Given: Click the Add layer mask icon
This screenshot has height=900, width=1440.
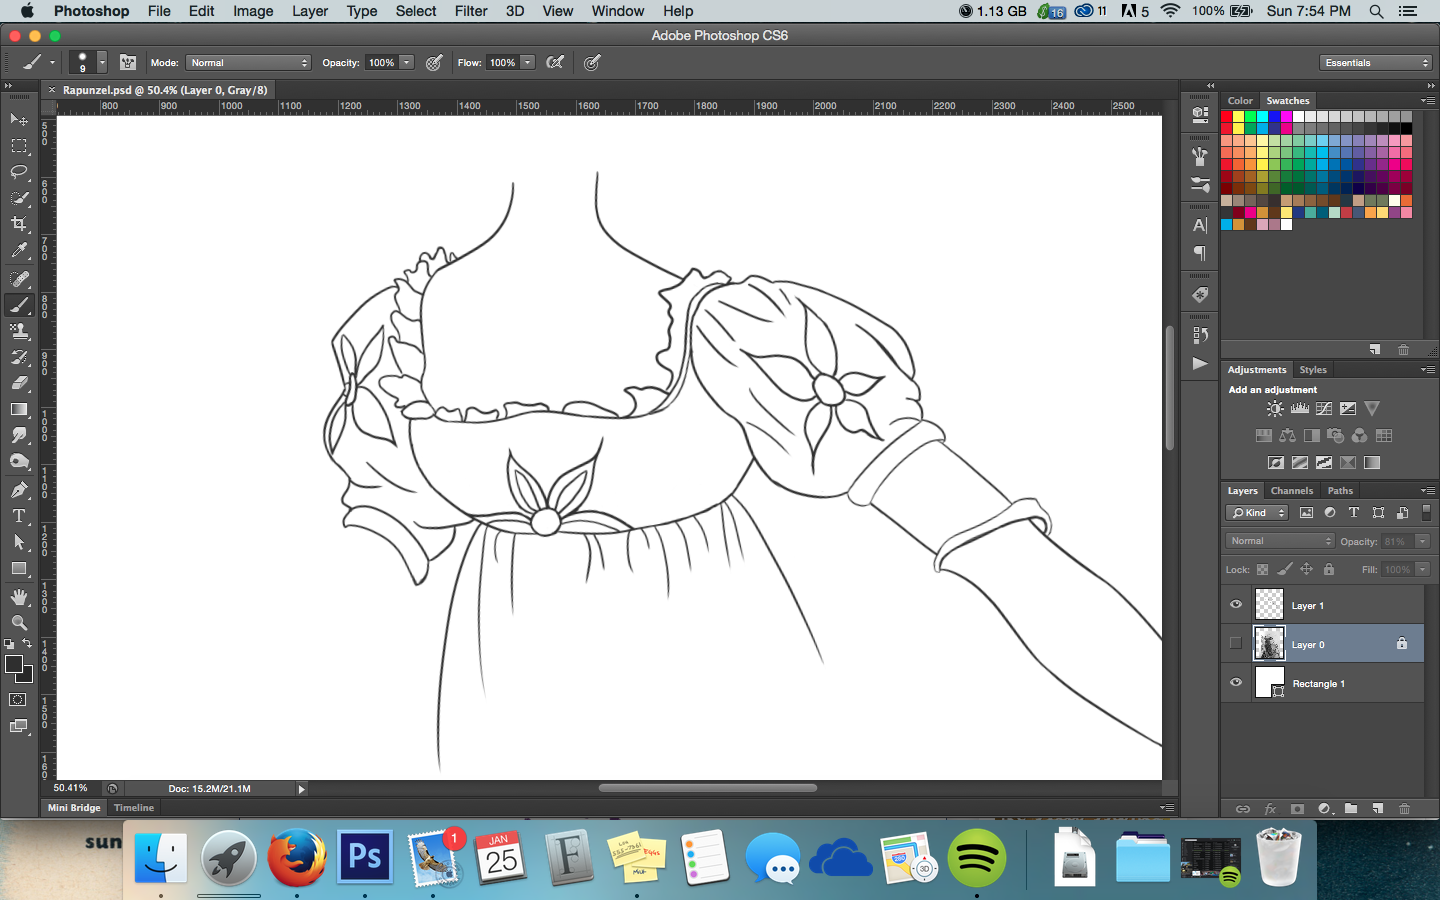Looking at the screenshot, I should [1297, 809].
